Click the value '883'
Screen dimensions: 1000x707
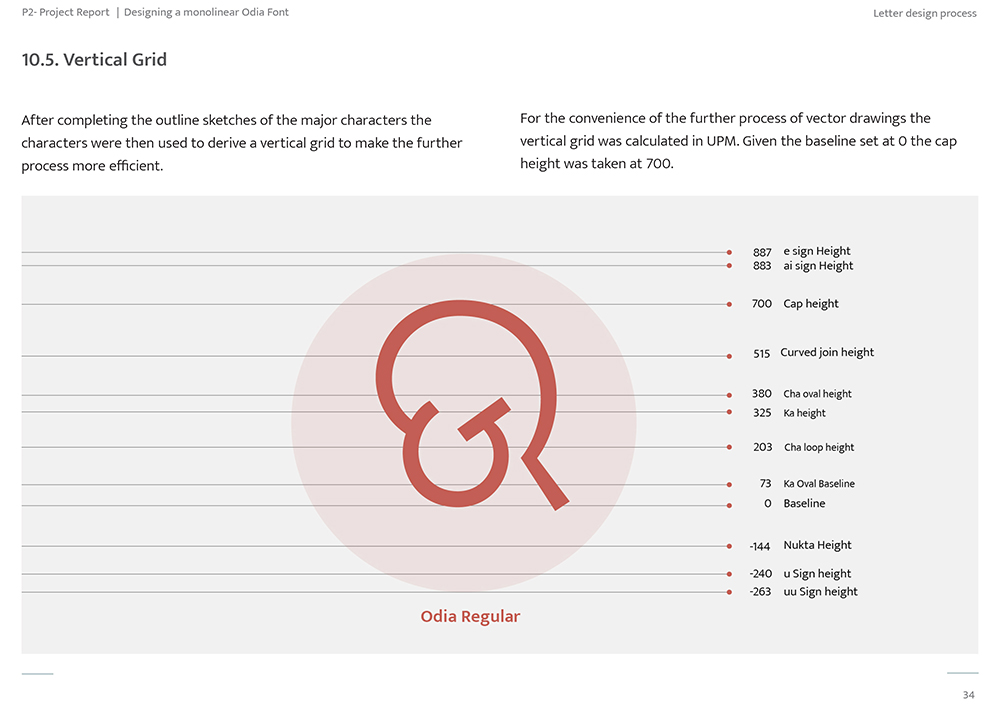point(762,266)
